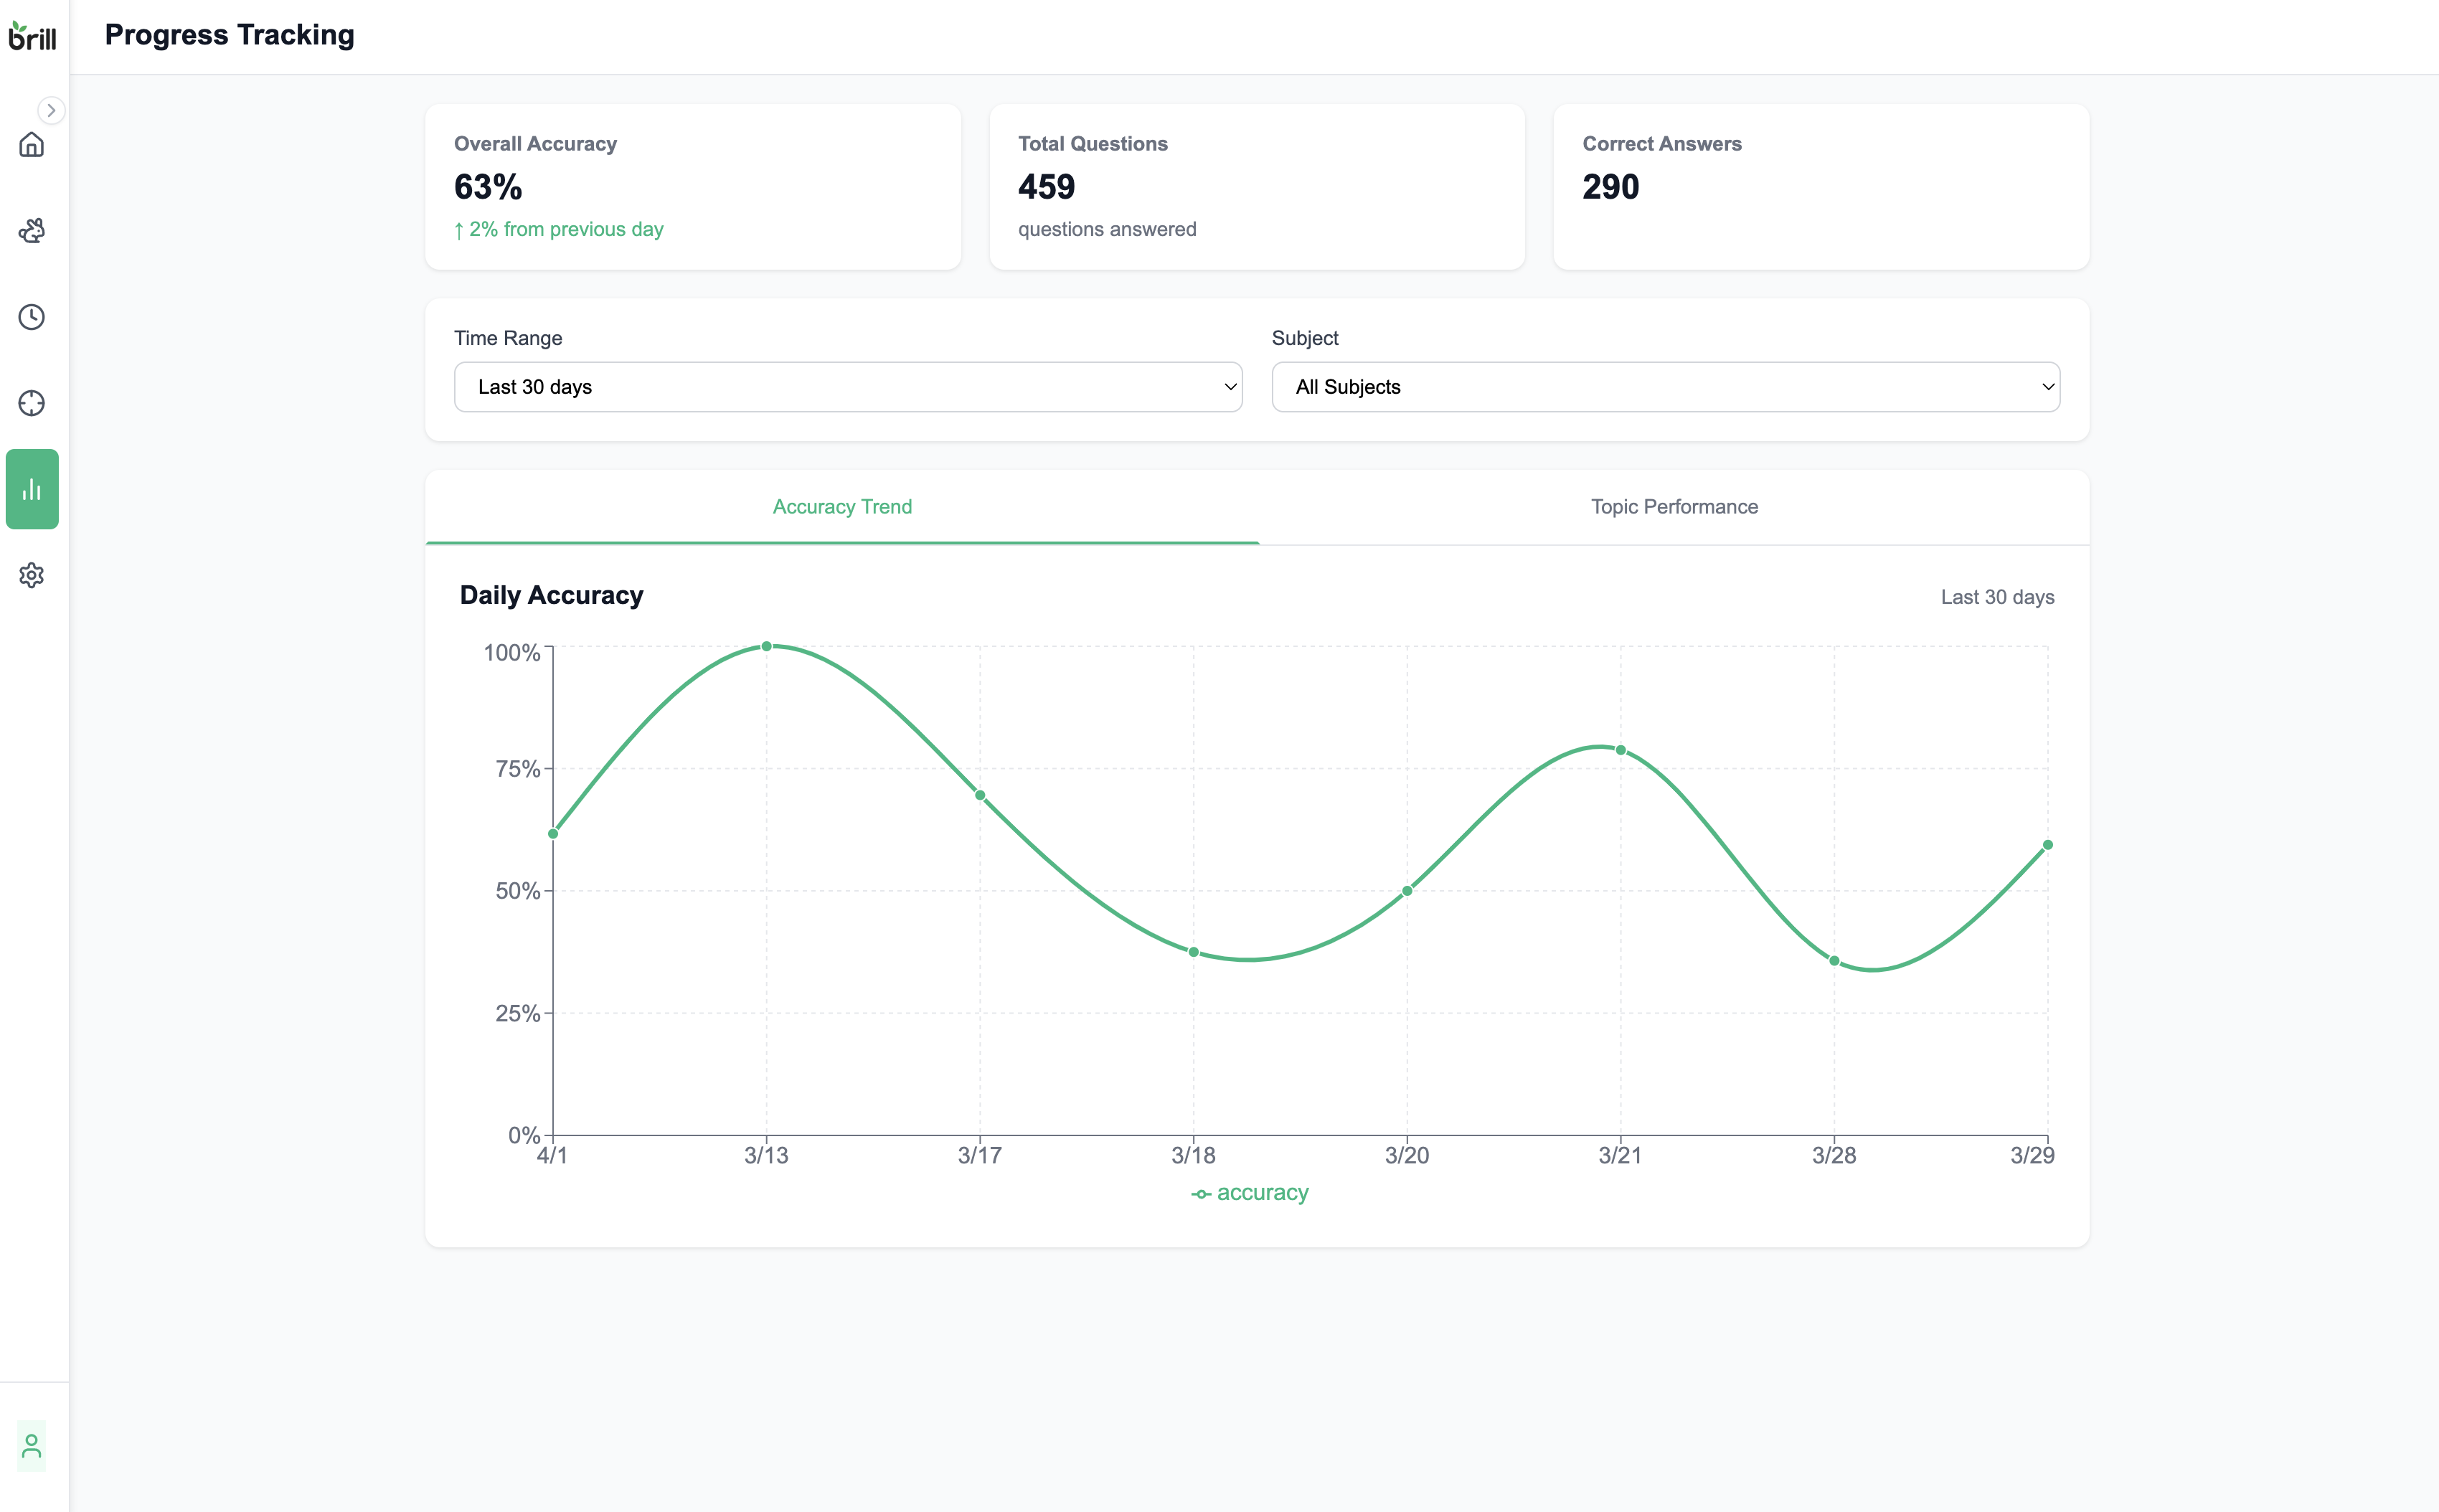Image resolution: width=2439 pixels, height=1512 pixels.
Task: Open the Time Range dropdown
Action: click(x=848, y=387)
